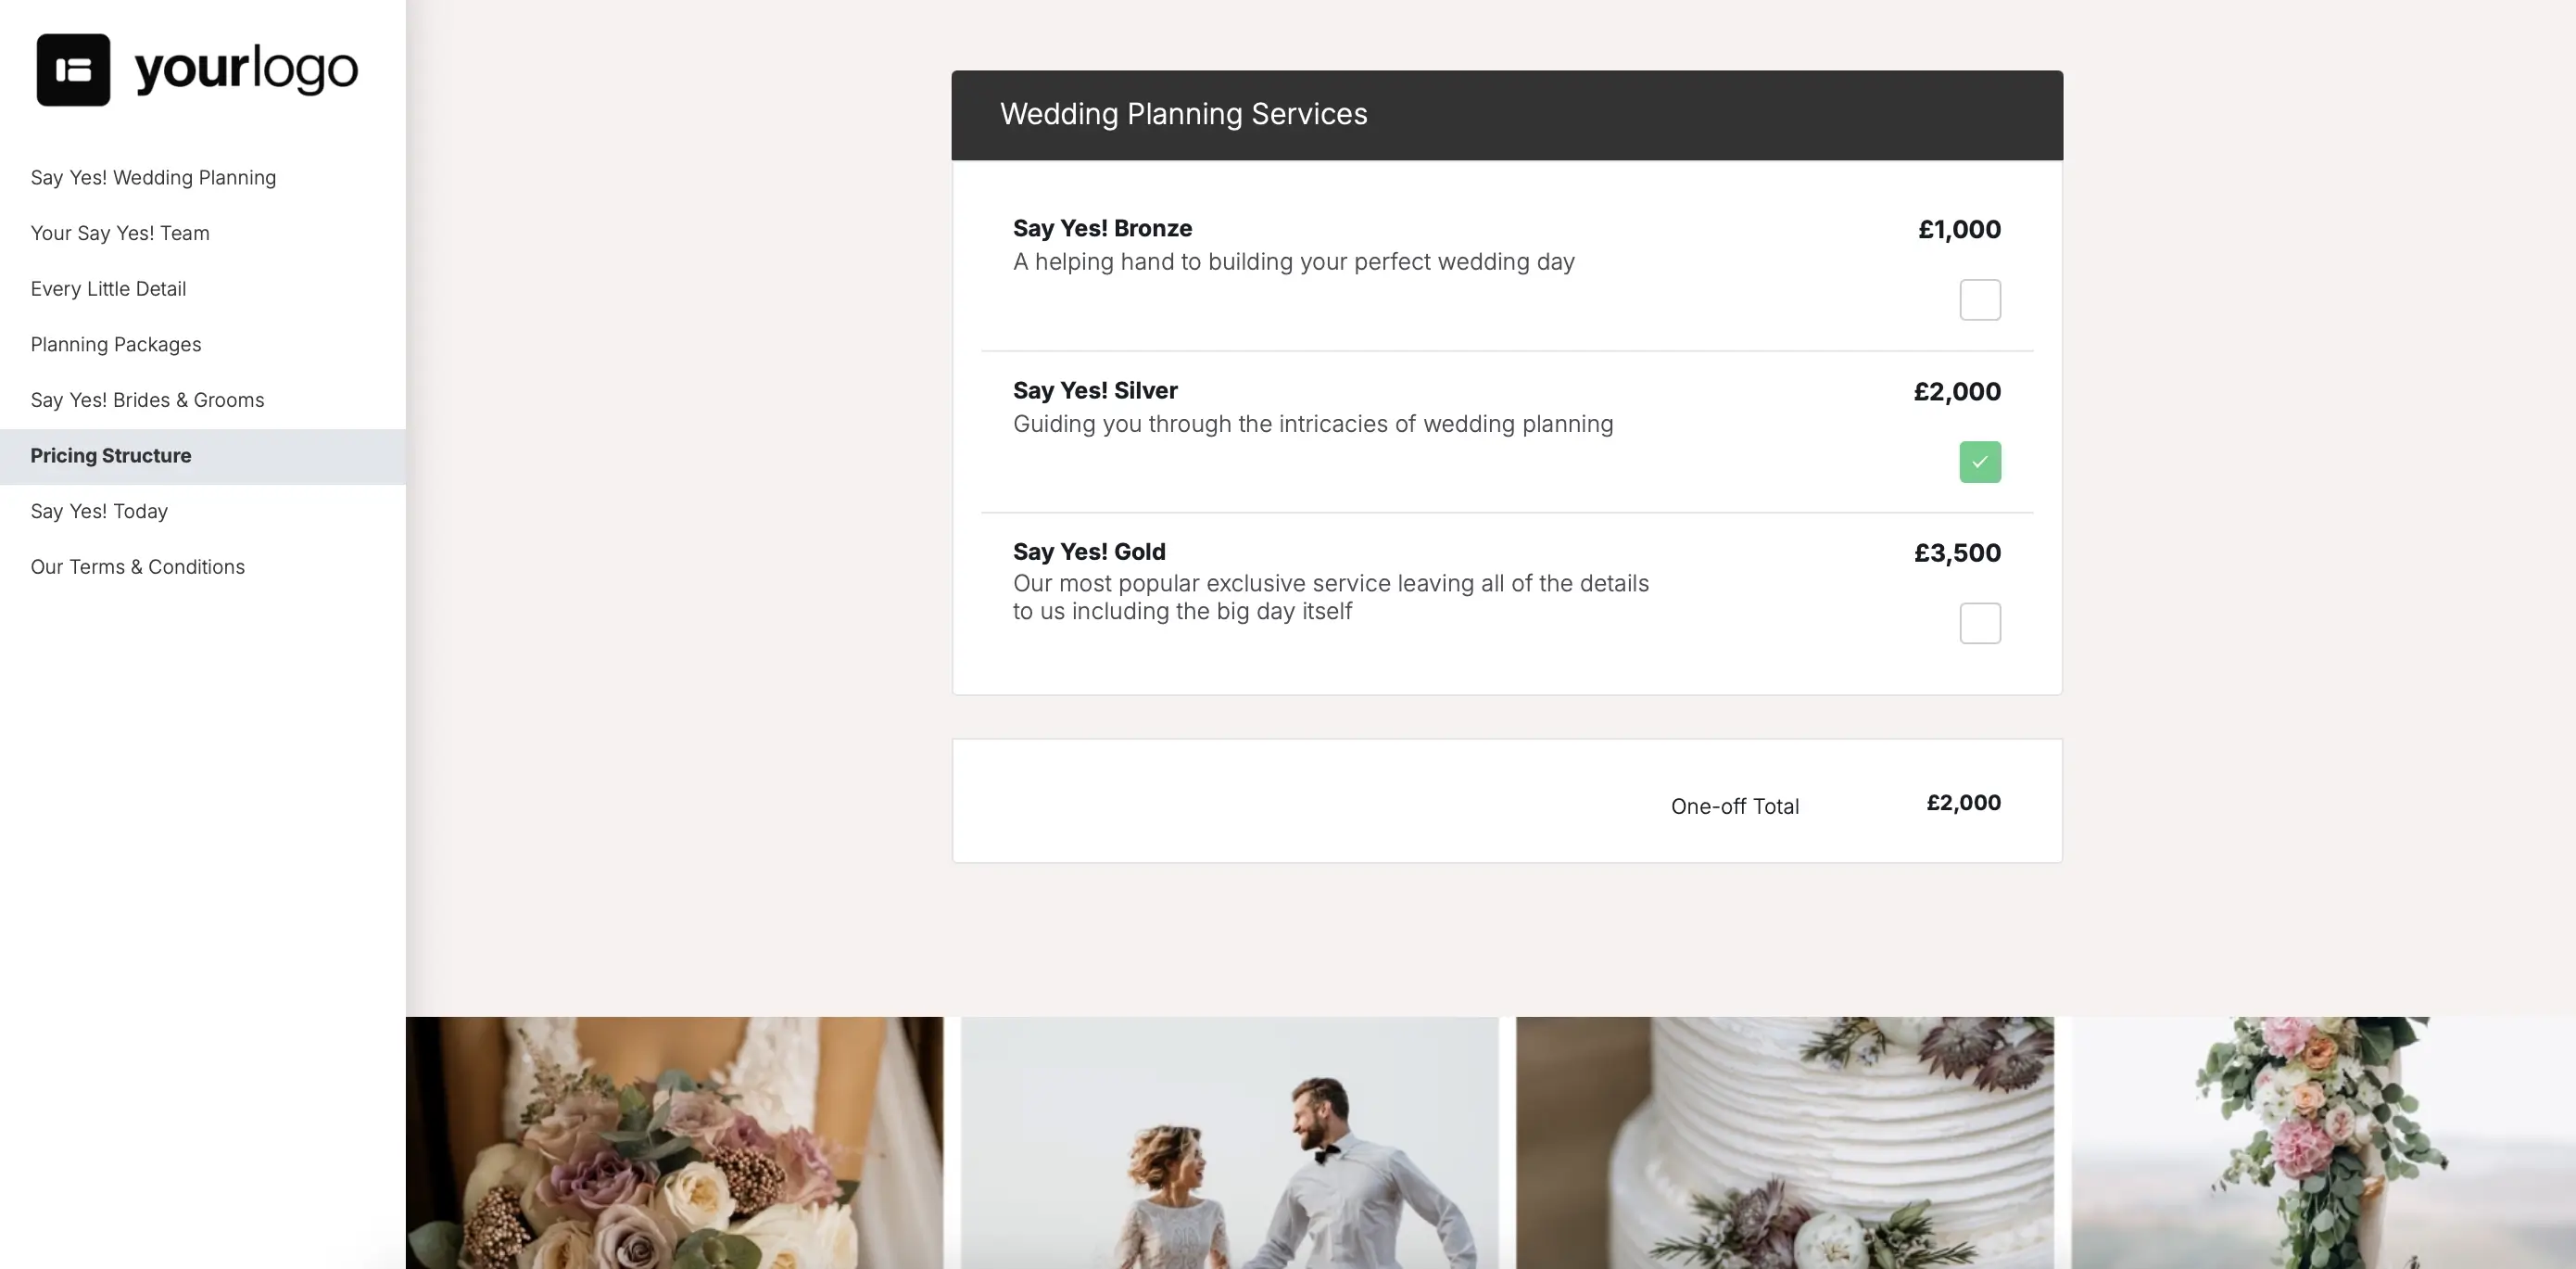Open the Say Yes! Wedding Planning page

[x=153, y=177]
